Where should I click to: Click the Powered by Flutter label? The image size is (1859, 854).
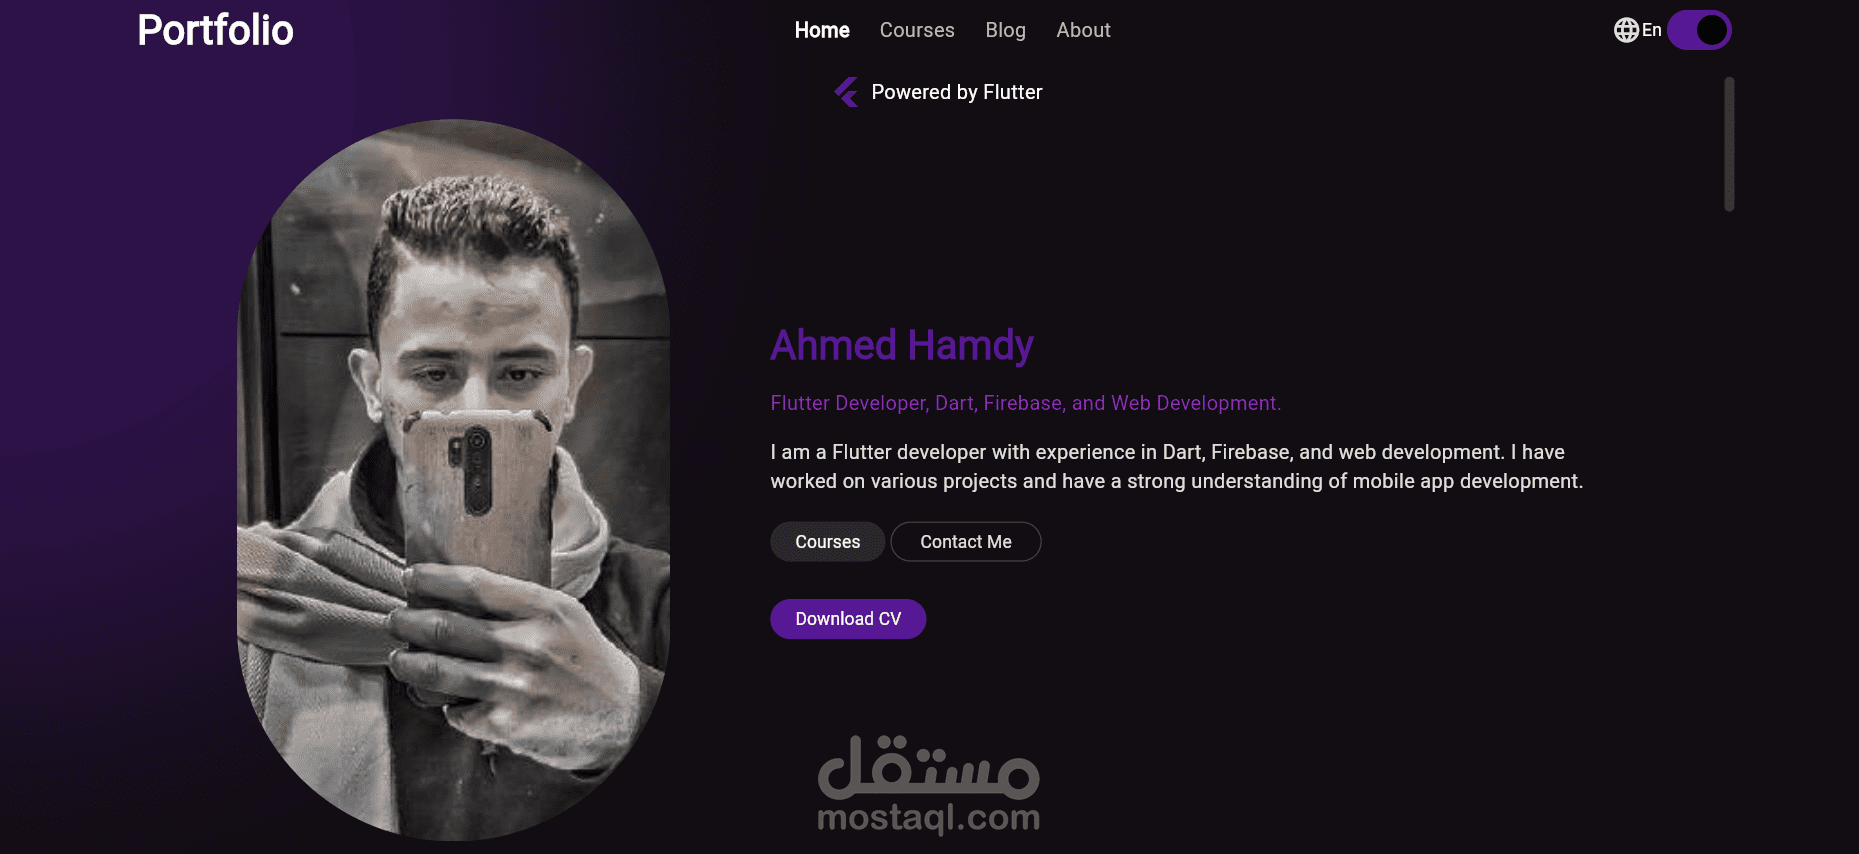click(957, 92)
